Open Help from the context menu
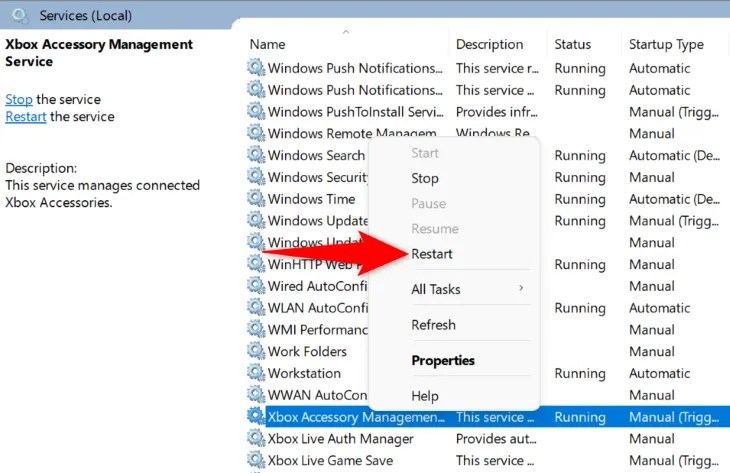The image size is (730, 473). click(x=425, y=396)
